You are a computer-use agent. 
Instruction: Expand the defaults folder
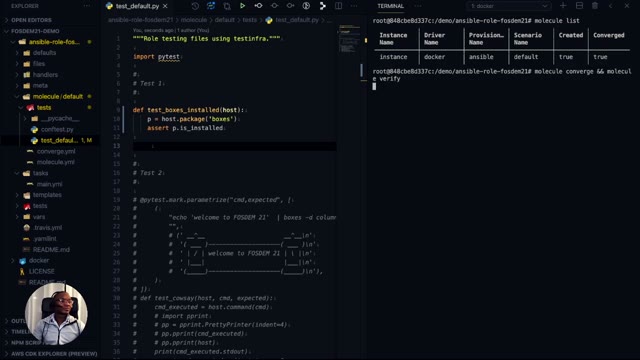tap(44, 53)
